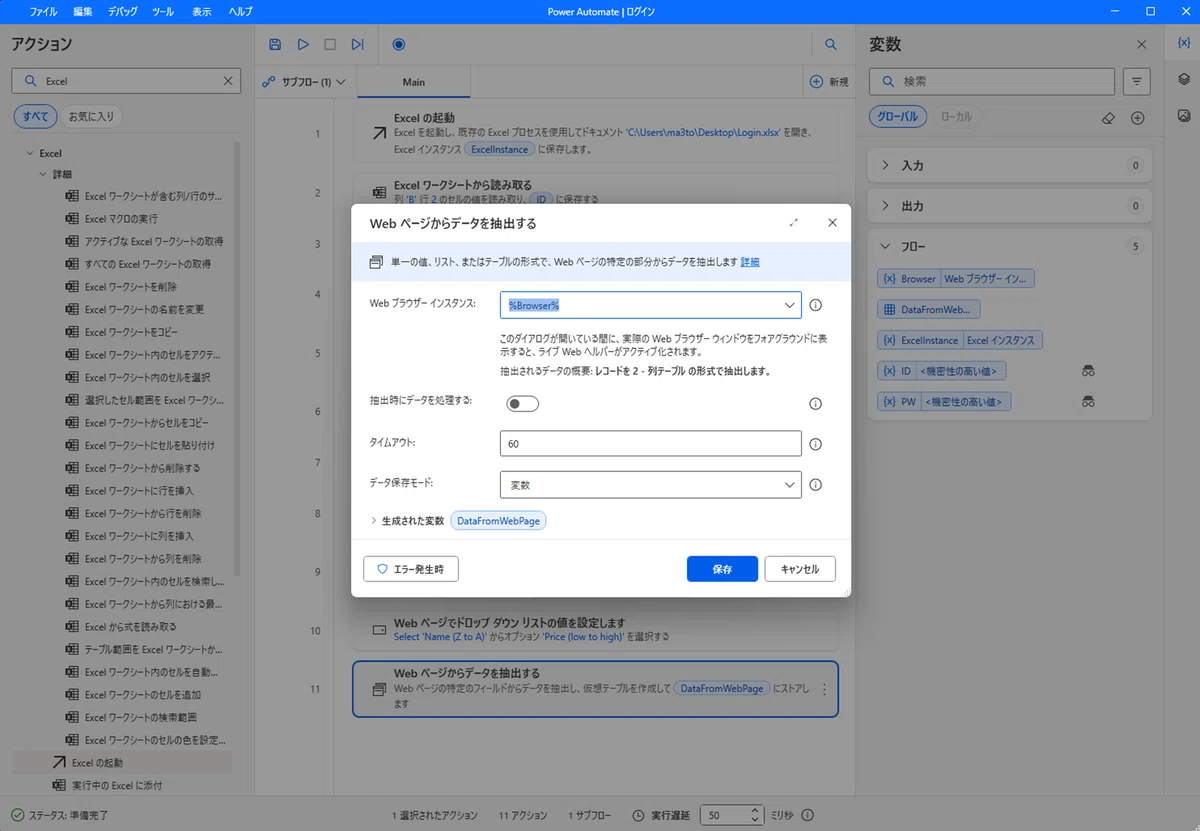Collapse the 詳細 subgroup
This screenshot has height=831, width=1200.
(x=43, y=174)
